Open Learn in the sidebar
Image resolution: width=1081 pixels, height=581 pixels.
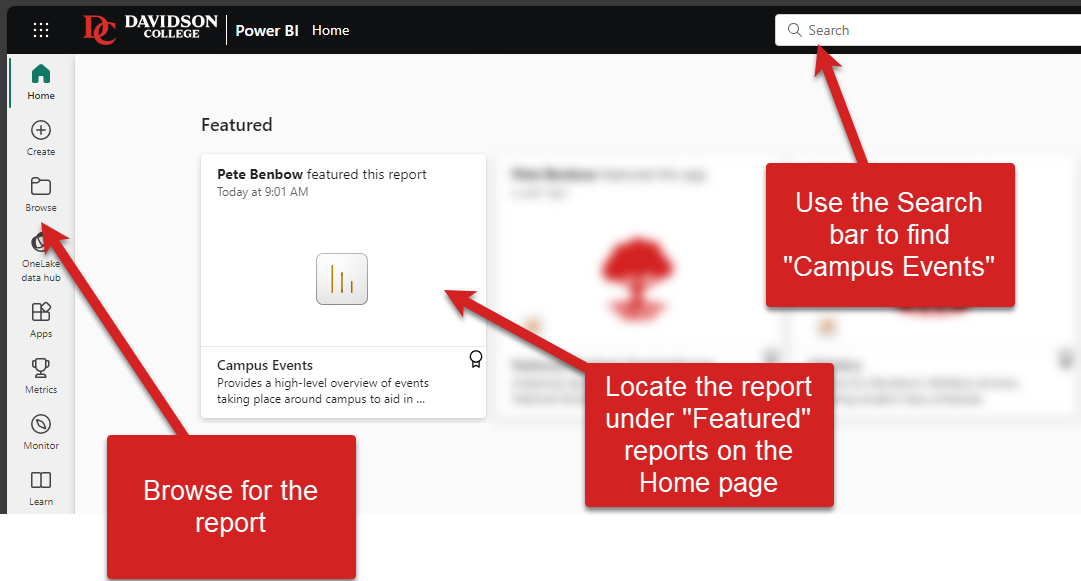click(x=41, y=488)
